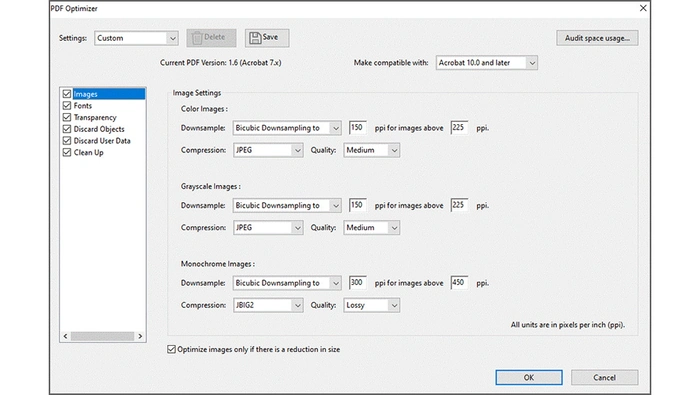Select the Transparency panel item
Viewport: 700px width, 395px height.
click(x=95, y=117)
